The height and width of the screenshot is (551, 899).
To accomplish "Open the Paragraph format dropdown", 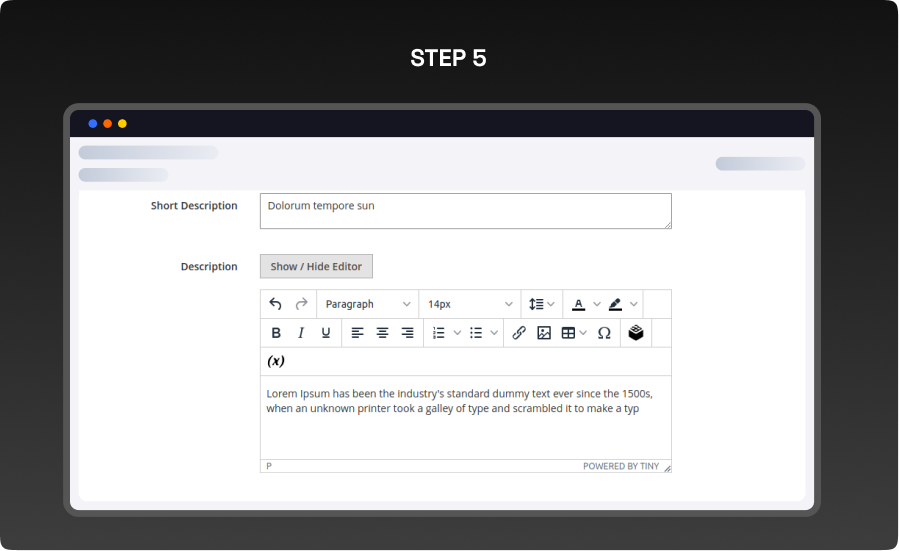I will pyautogui.click(x=367, y=304).
